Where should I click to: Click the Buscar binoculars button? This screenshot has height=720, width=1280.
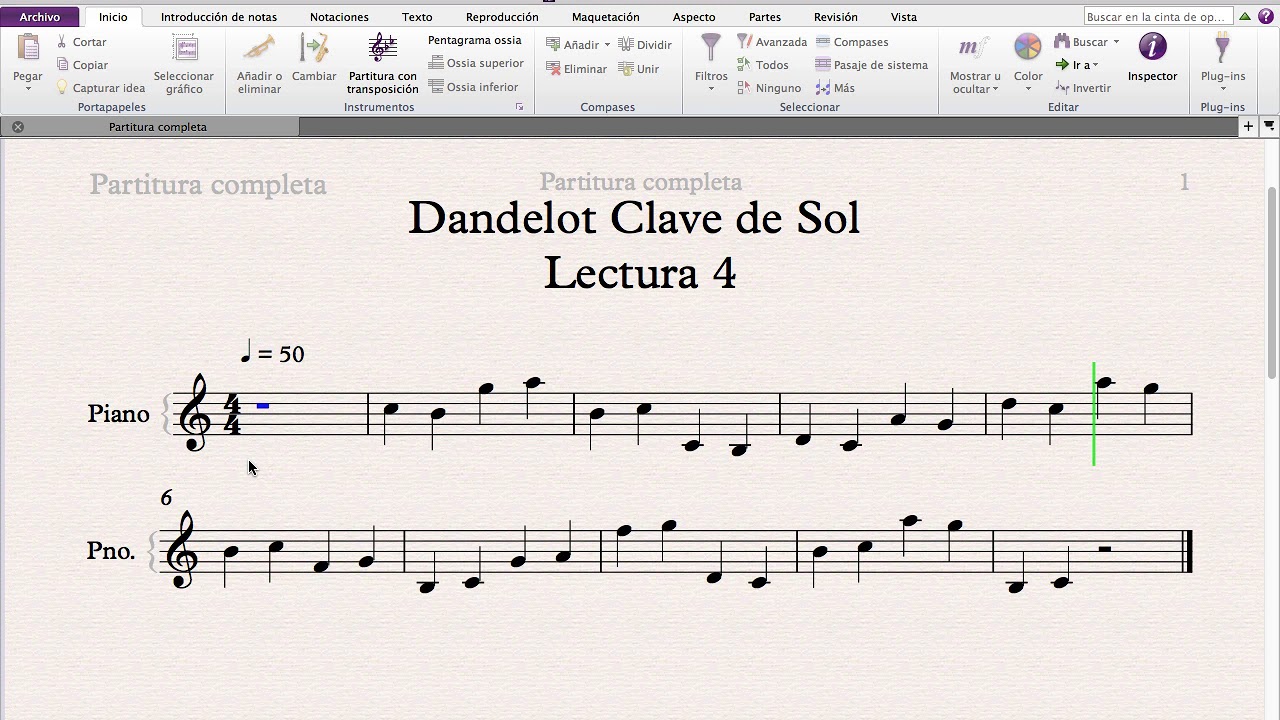1080,42
